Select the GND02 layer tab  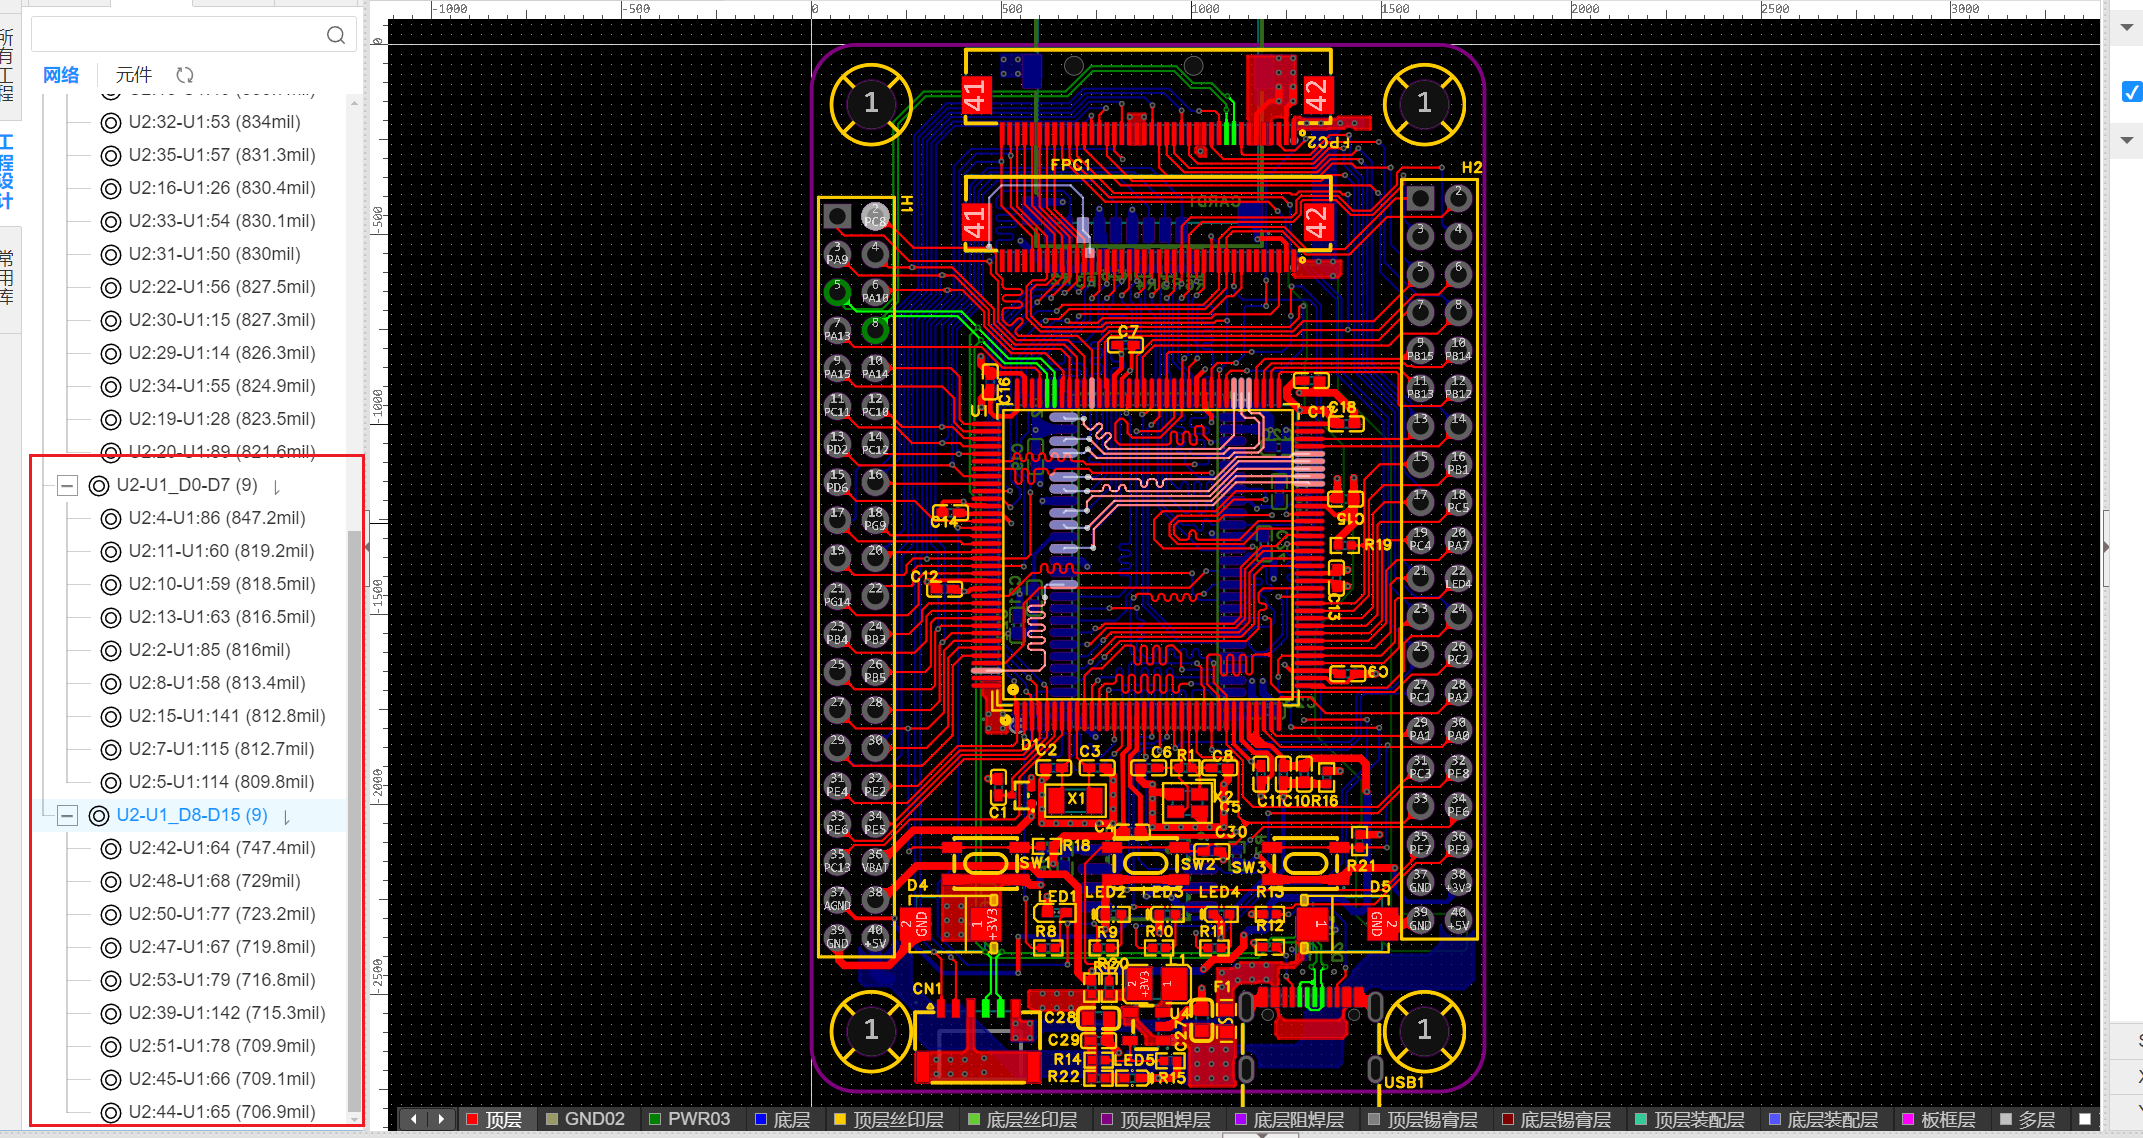(x=594, y=1119)
